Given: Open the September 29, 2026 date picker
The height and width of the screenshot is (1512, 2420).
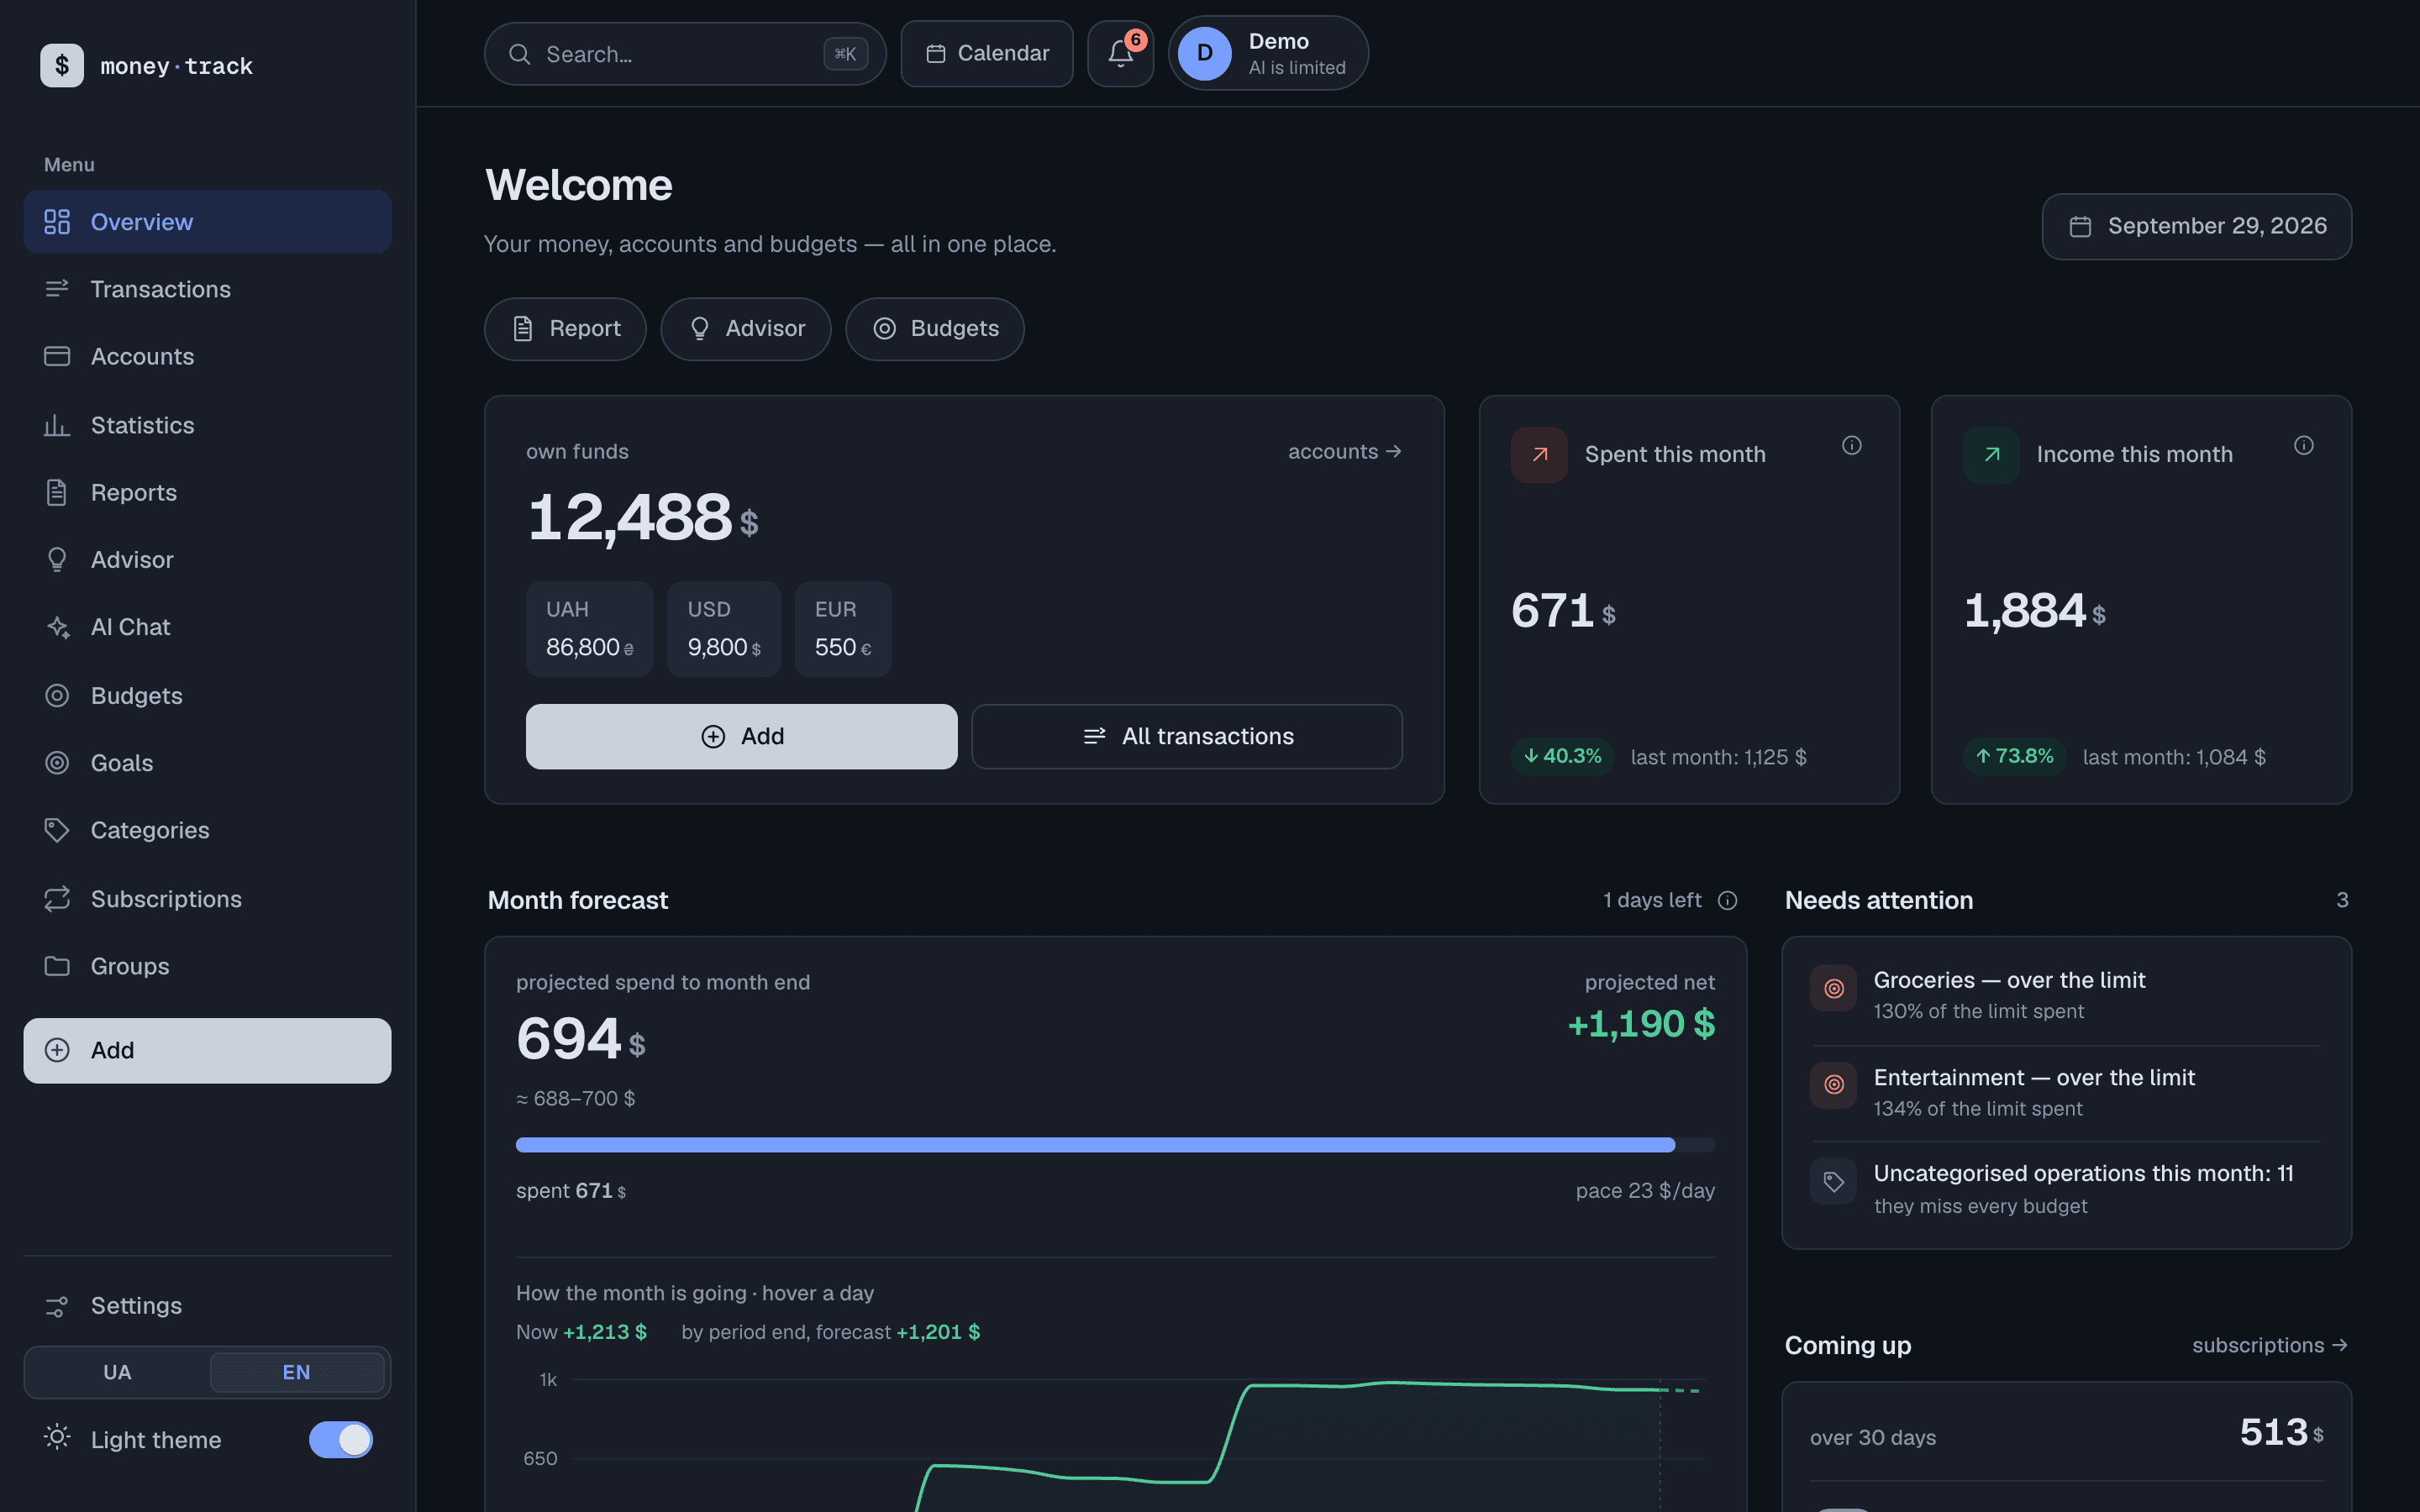Looking at the screenshot, I should coord(2196,227).
